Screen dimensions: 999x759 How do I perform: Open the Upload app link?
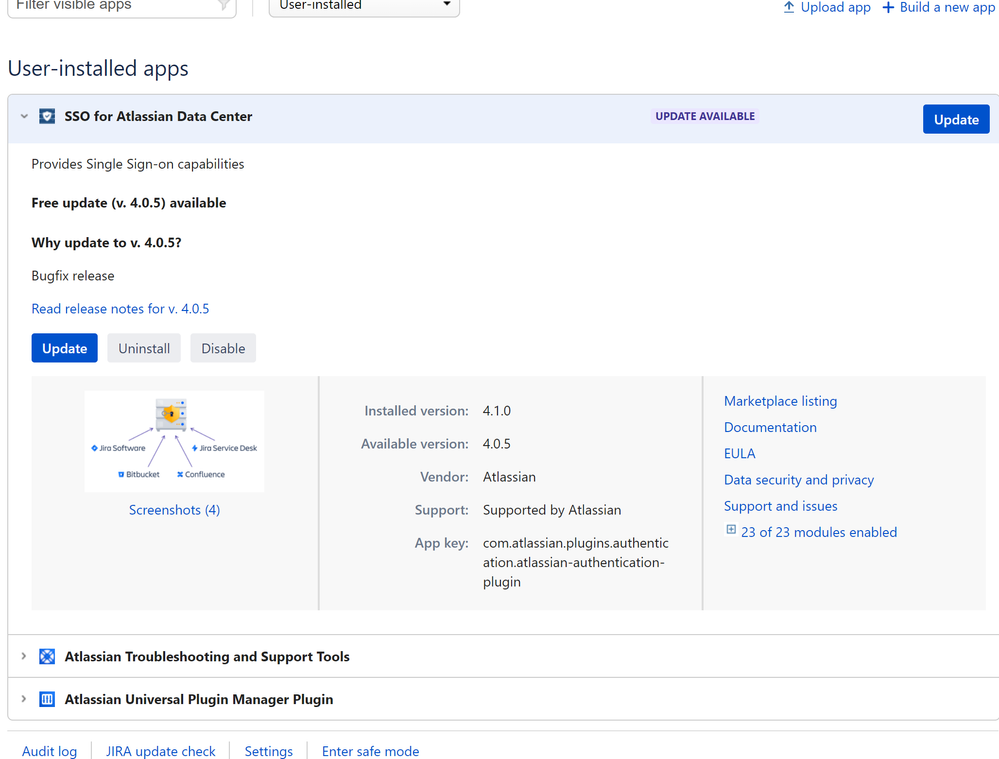(x=835, y=7)
